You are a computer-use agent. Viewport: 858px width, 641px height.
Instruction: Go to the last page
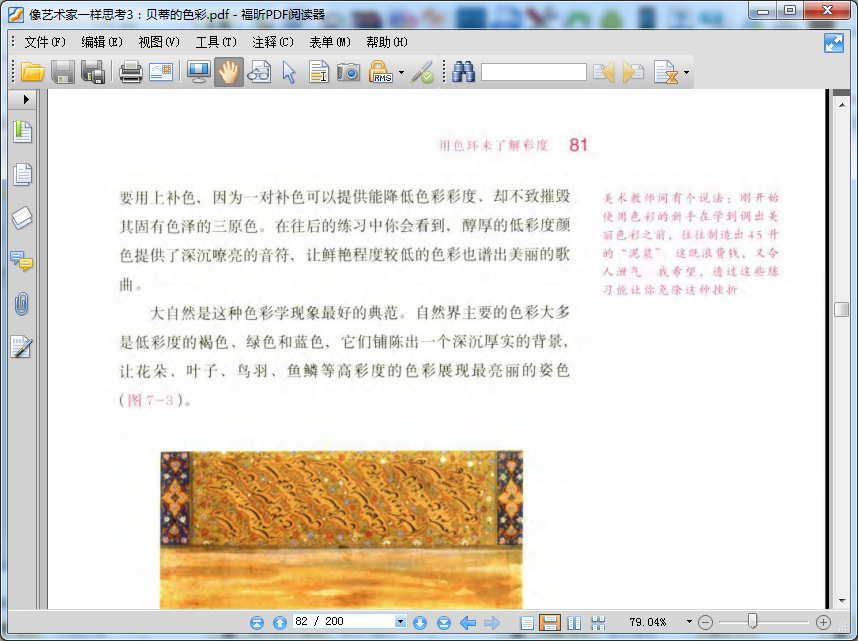[x=444, y=622]
